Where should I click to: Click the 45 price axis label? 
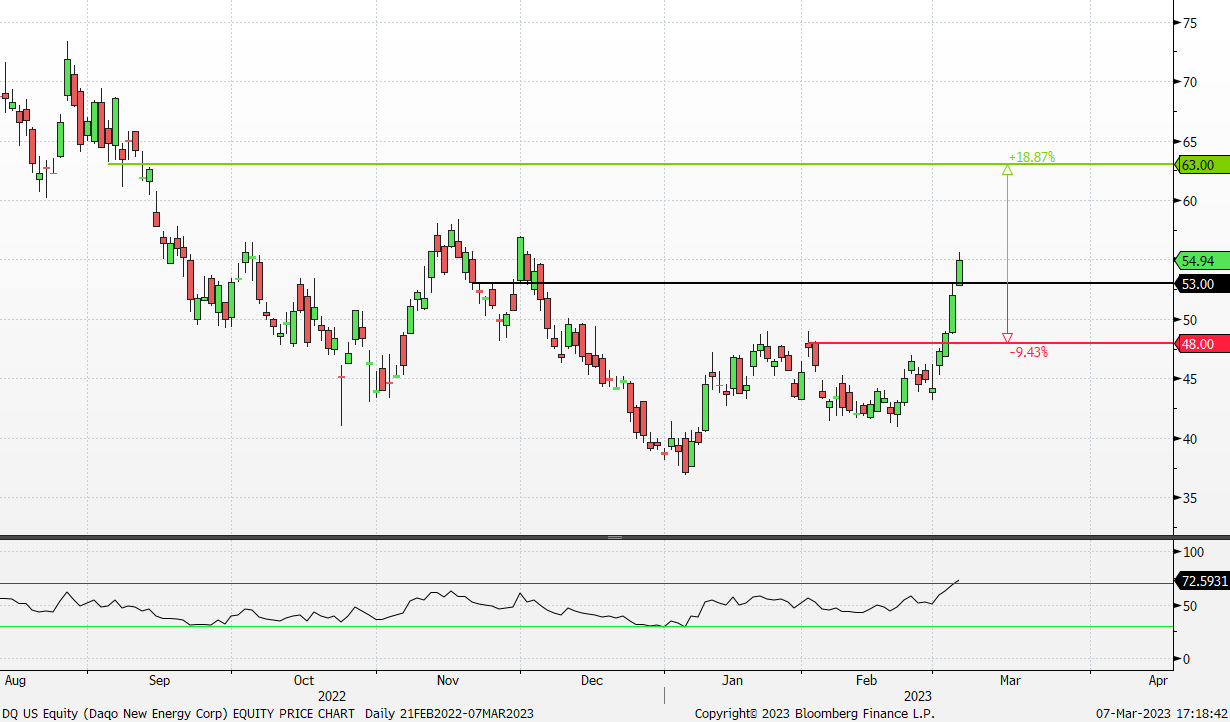click(x=1190, y=379)
